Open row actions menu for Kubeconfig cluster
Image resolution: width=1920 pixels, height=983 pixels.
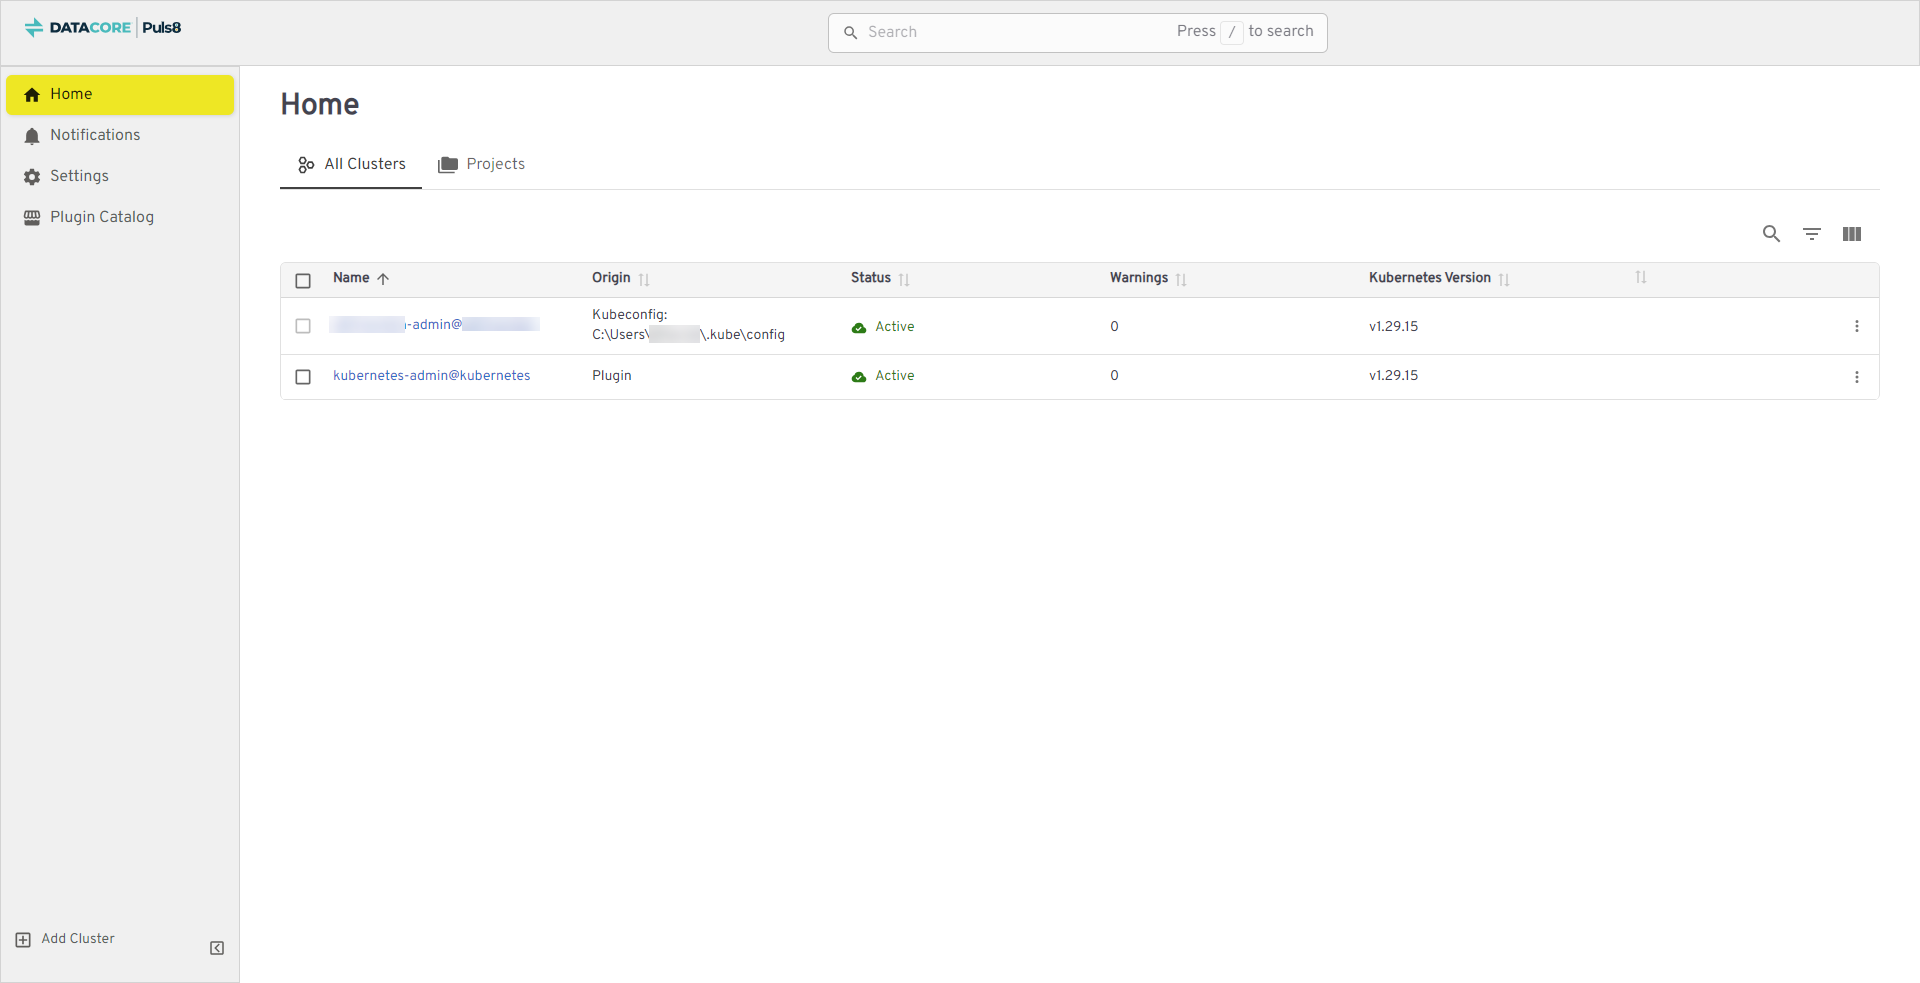tap(1856, 326)
